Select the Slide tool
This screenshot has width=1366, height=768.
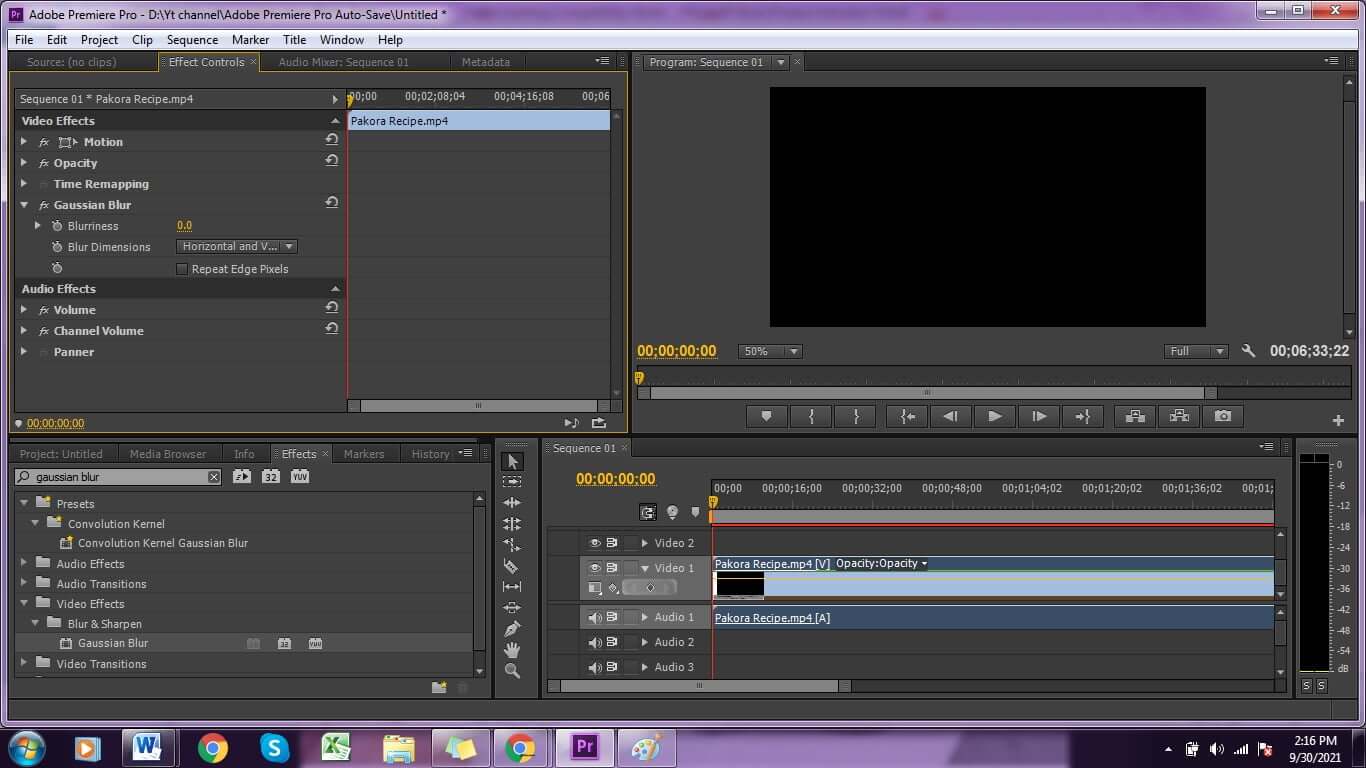[512, 608]
